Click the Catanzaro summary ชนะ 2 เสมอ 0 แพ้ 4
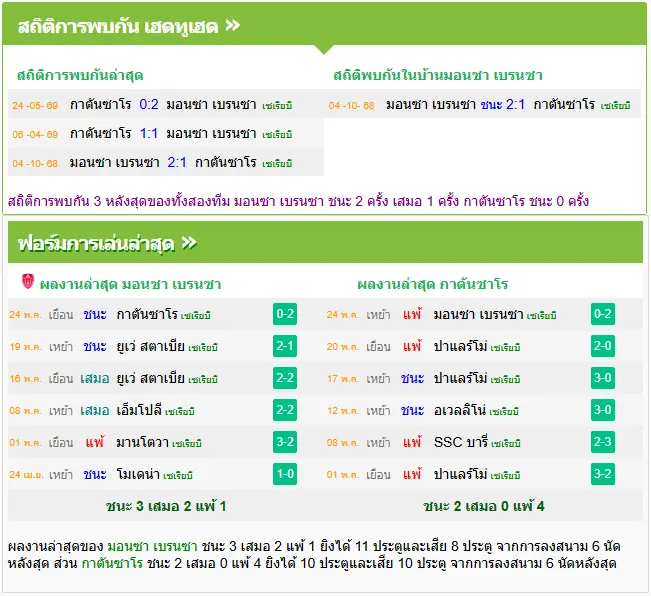Screen dimensions: 651x596 click(x=484, y=506)
